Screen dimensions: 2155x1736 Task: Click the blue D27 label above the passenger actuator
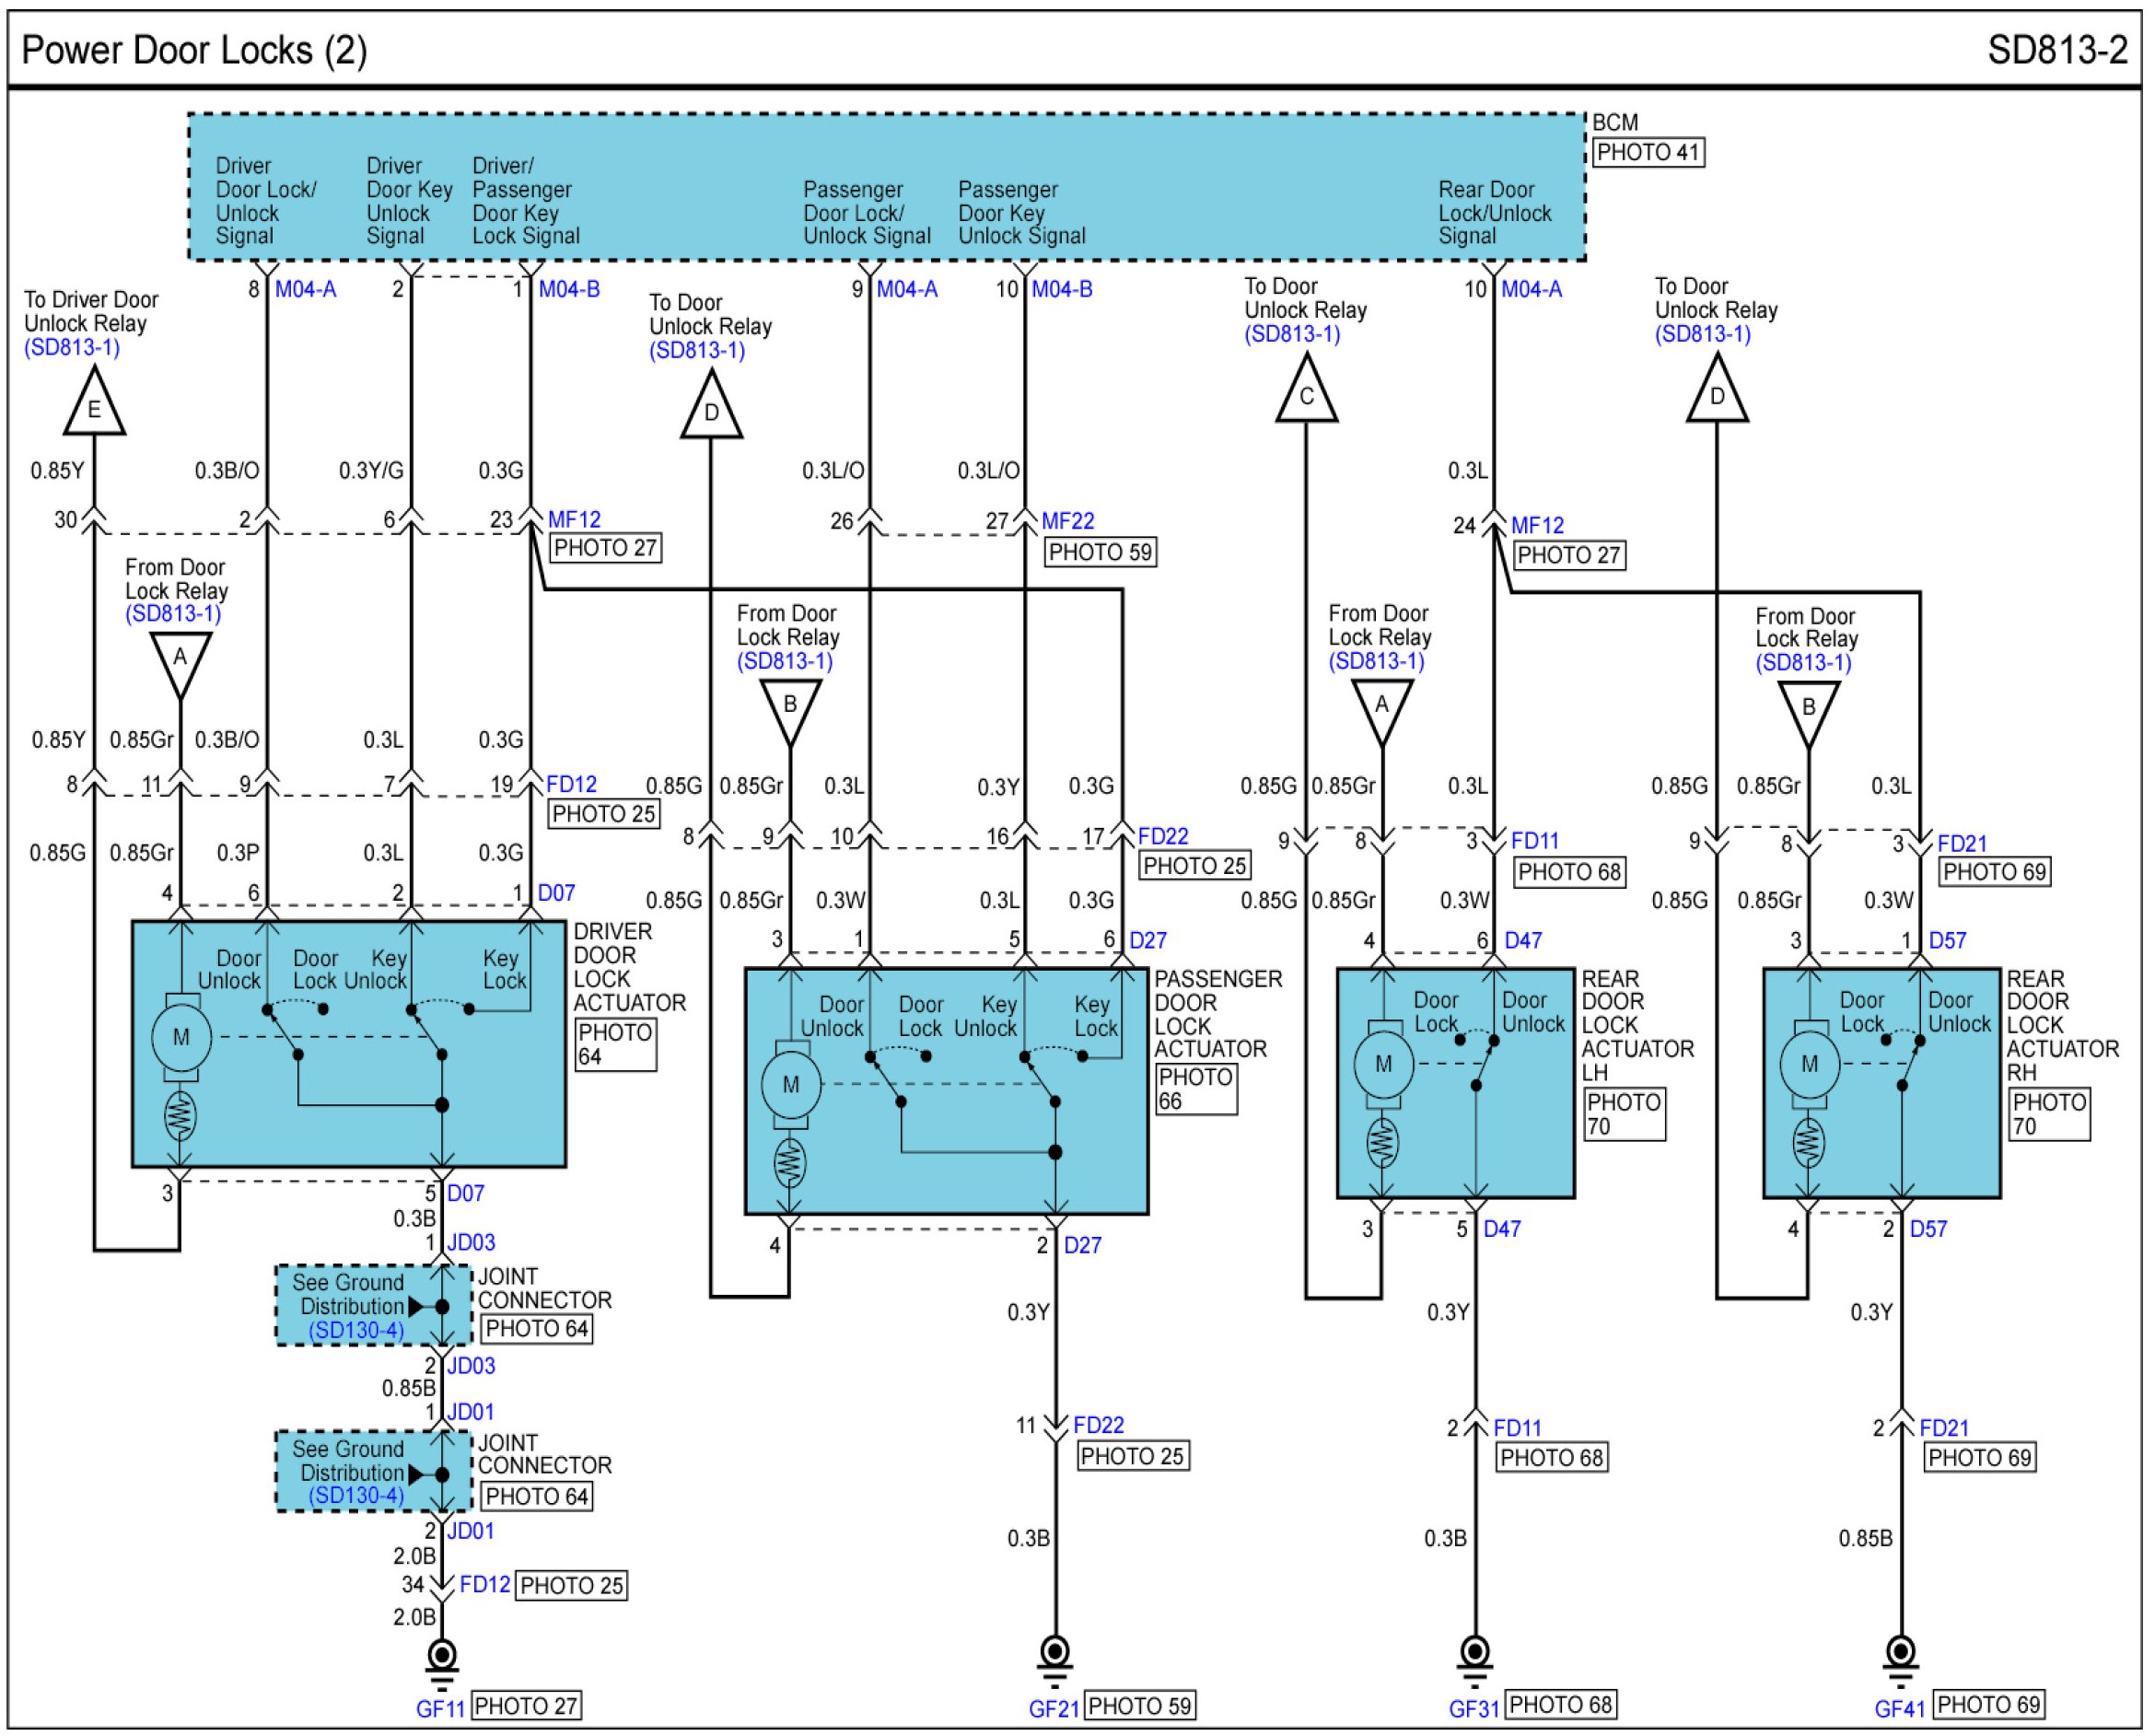click(1148, 940)
